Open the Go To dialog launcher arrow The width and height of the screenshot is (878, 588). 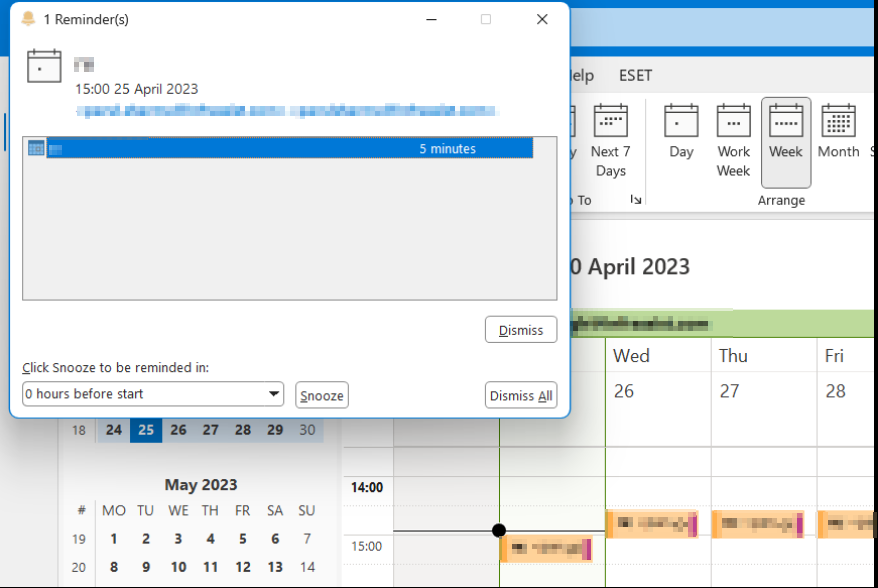coord(637,199)
